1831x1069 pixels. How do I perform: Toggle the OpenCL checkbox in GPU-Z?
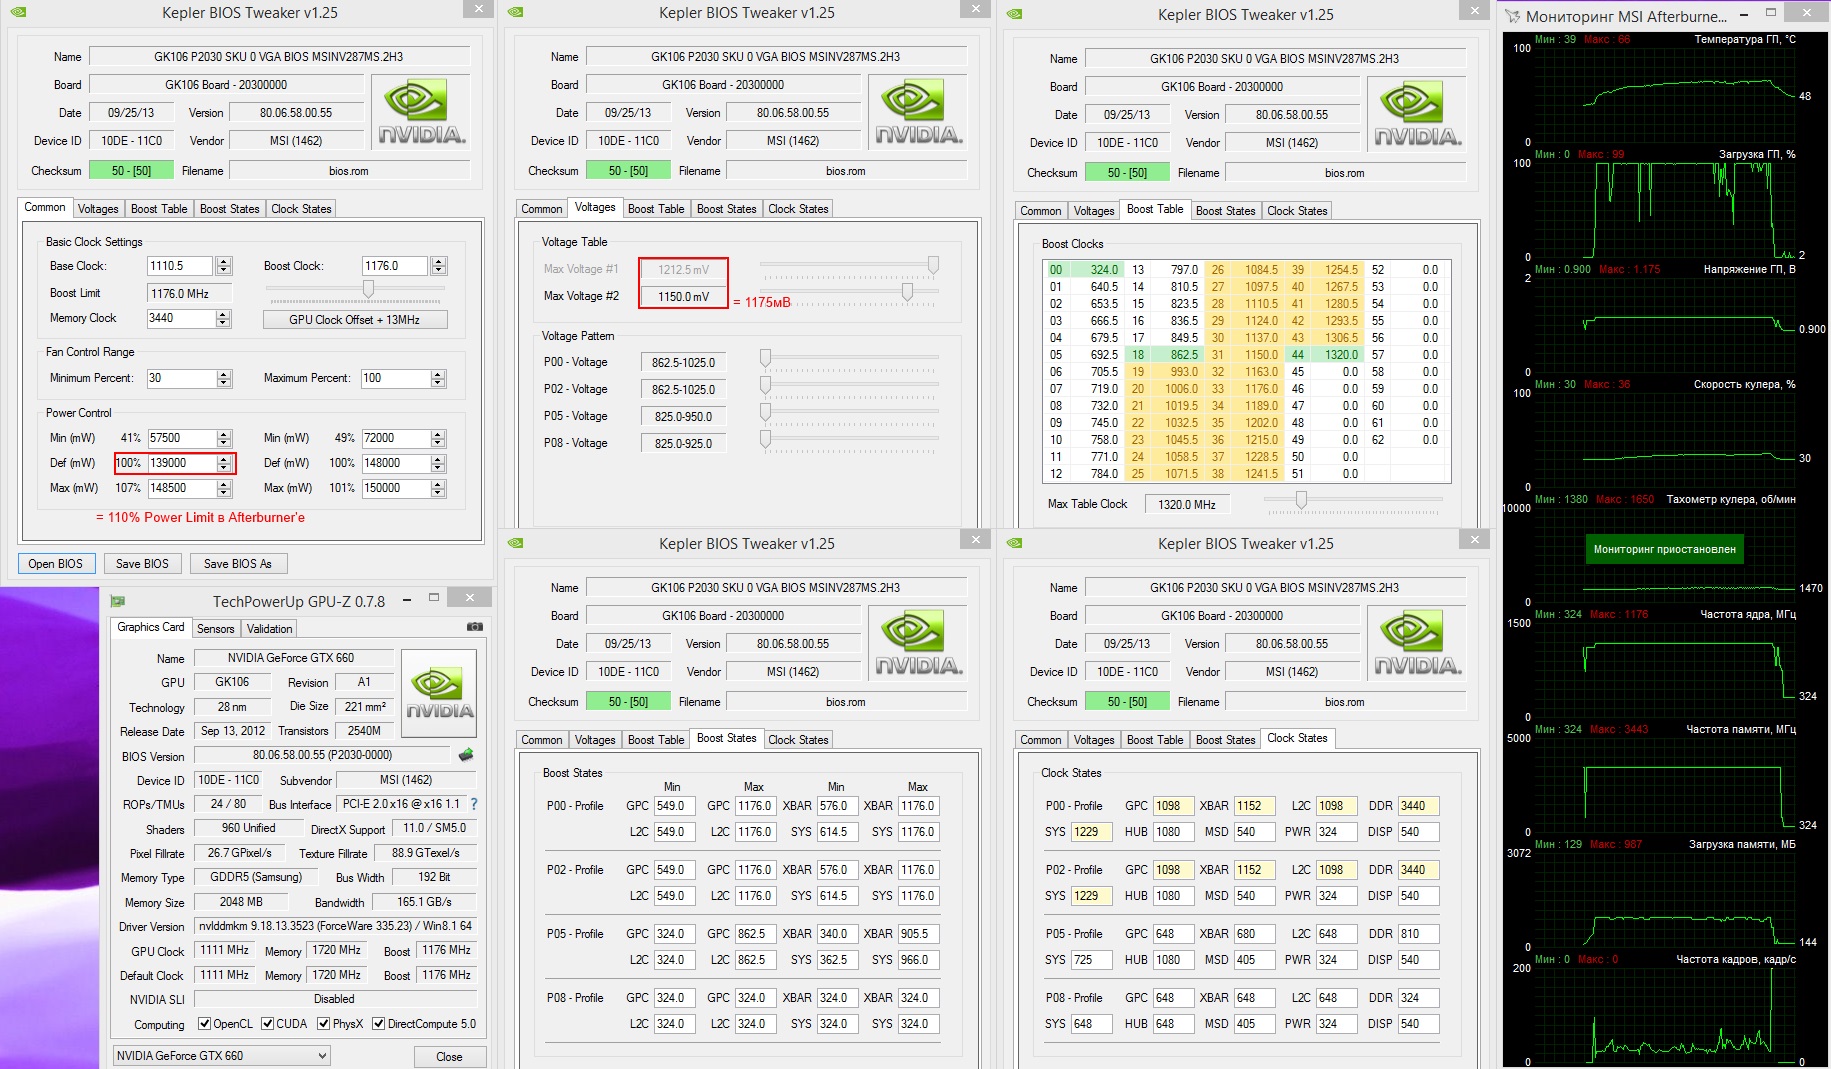204,1023
